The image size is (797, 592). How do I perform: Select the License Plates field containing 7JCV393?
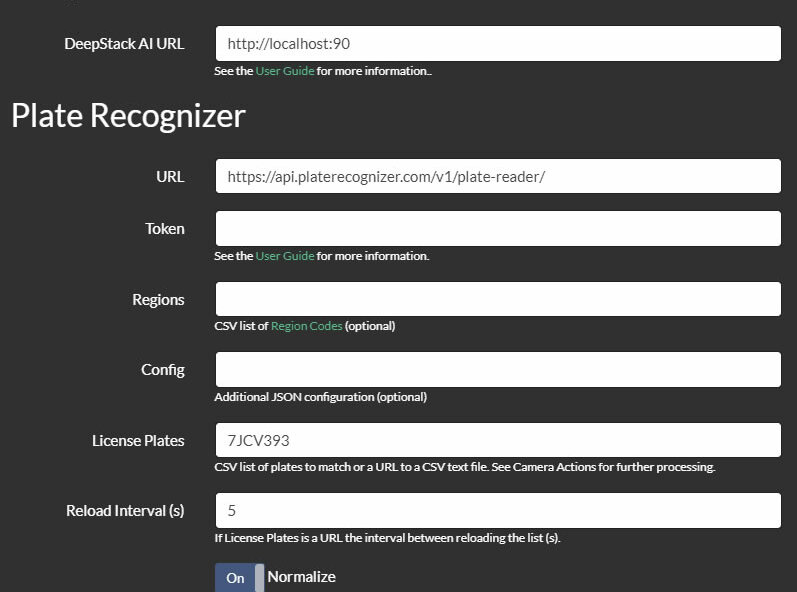click(498, 440)
